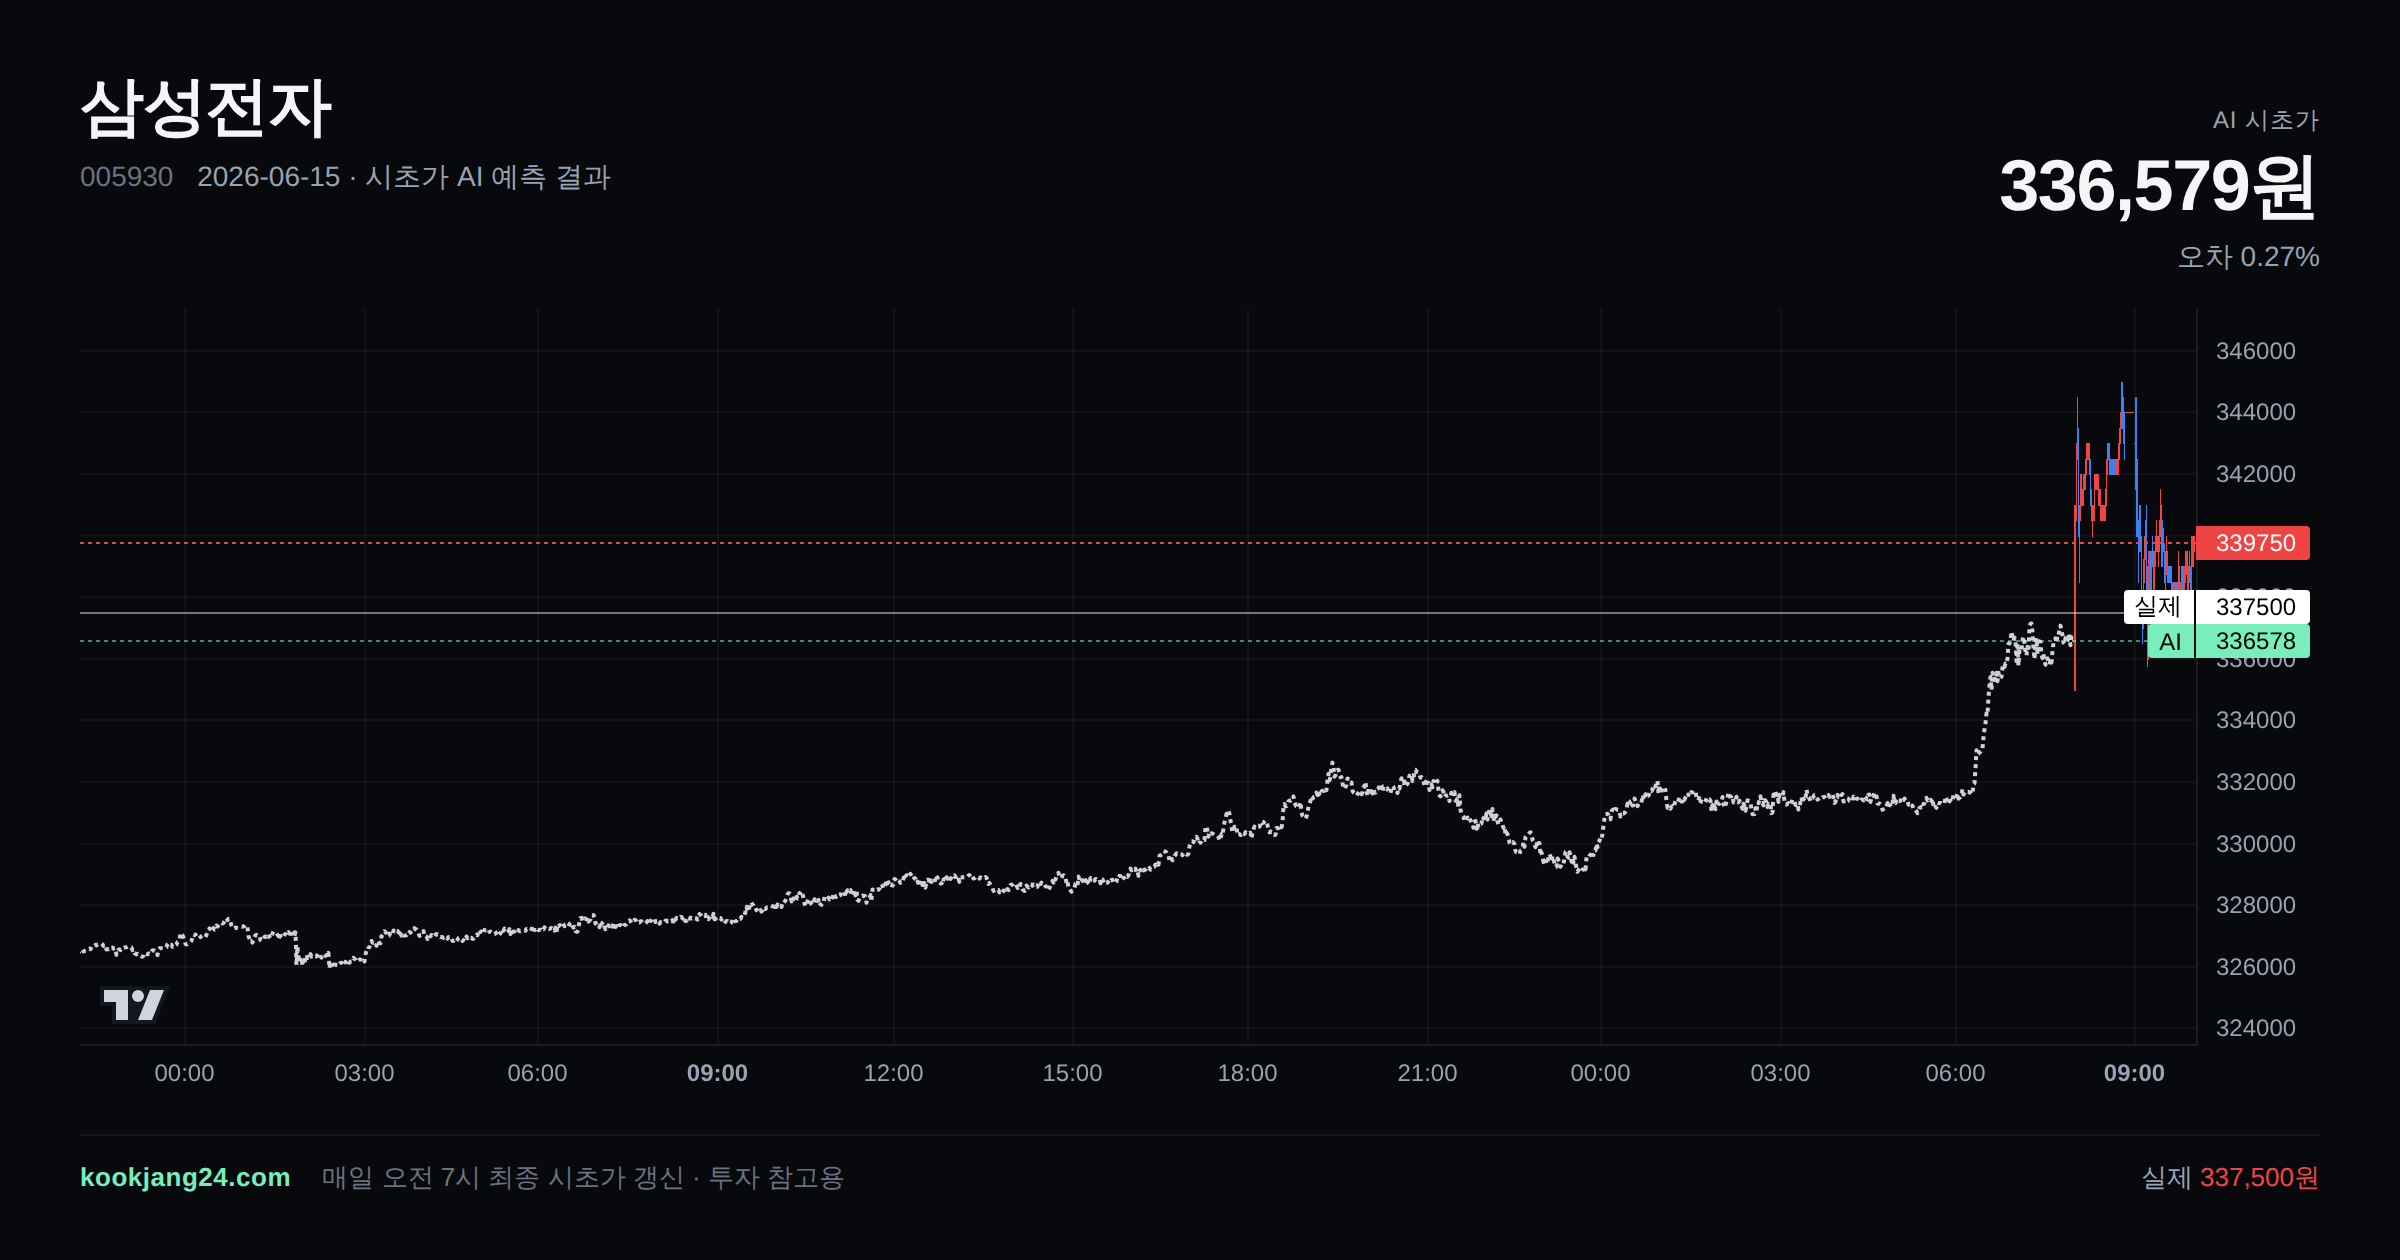Viewport: 2400px width, 1260px height.
Task: Click the 346000 price axis label
Action: (x=2255, y=351)
